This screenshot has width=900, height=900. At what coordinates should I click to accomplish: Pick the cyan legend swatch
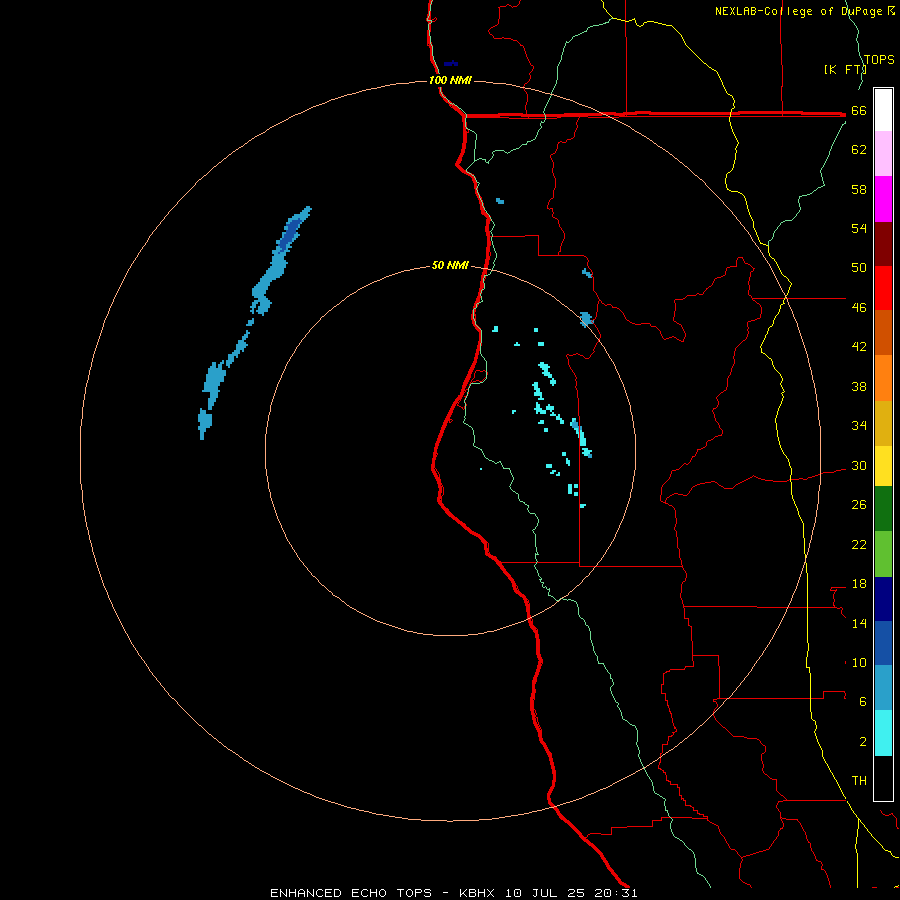click(883, 733)
